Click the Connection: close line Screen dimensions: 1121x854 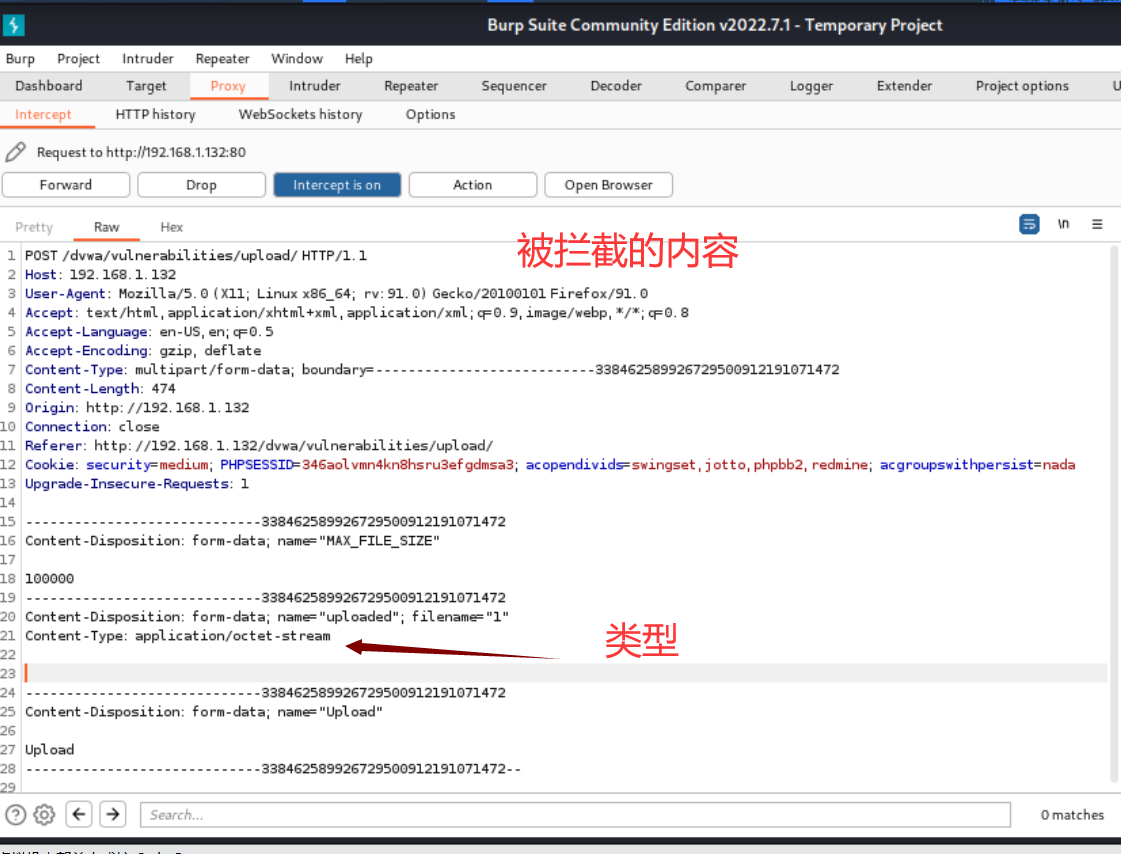tap(92, 427)
